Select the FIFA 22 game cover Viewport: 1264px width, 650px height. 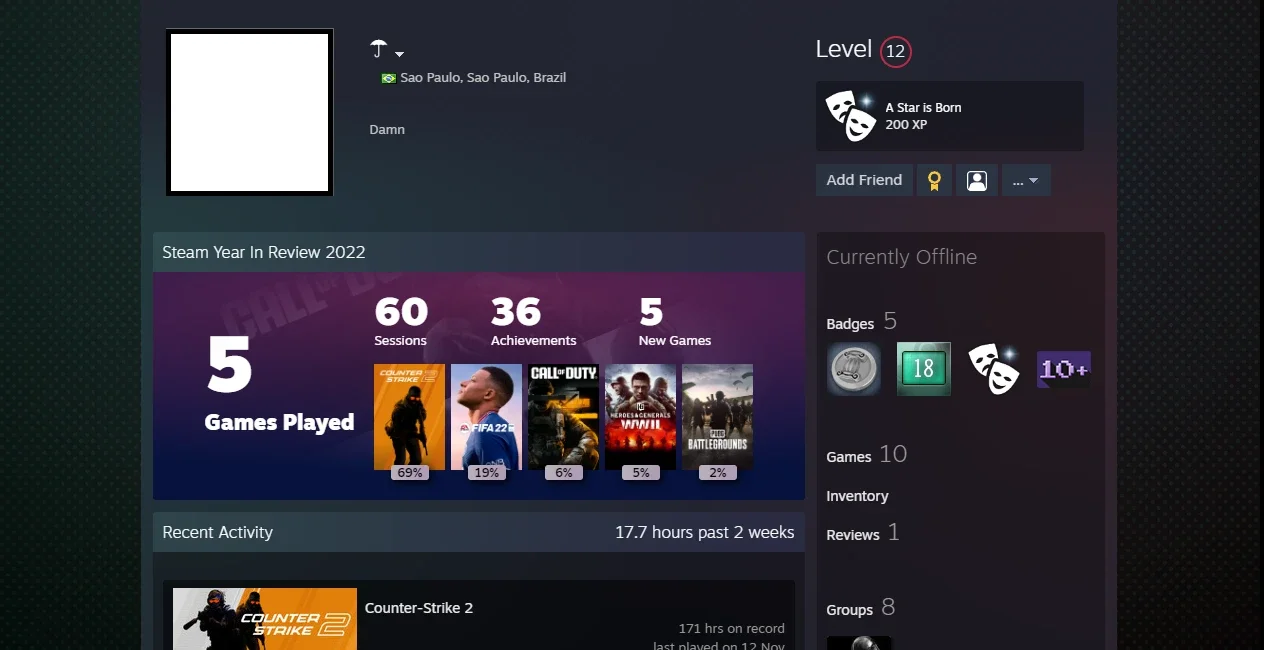click(486, 417)
